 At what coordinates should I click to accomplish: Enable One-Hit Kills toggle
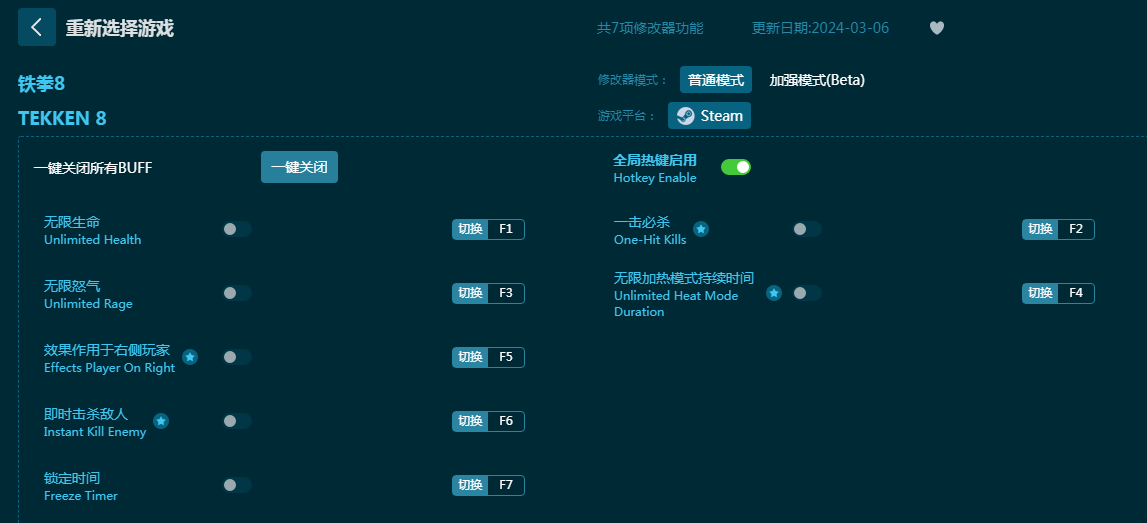(807, 229)
